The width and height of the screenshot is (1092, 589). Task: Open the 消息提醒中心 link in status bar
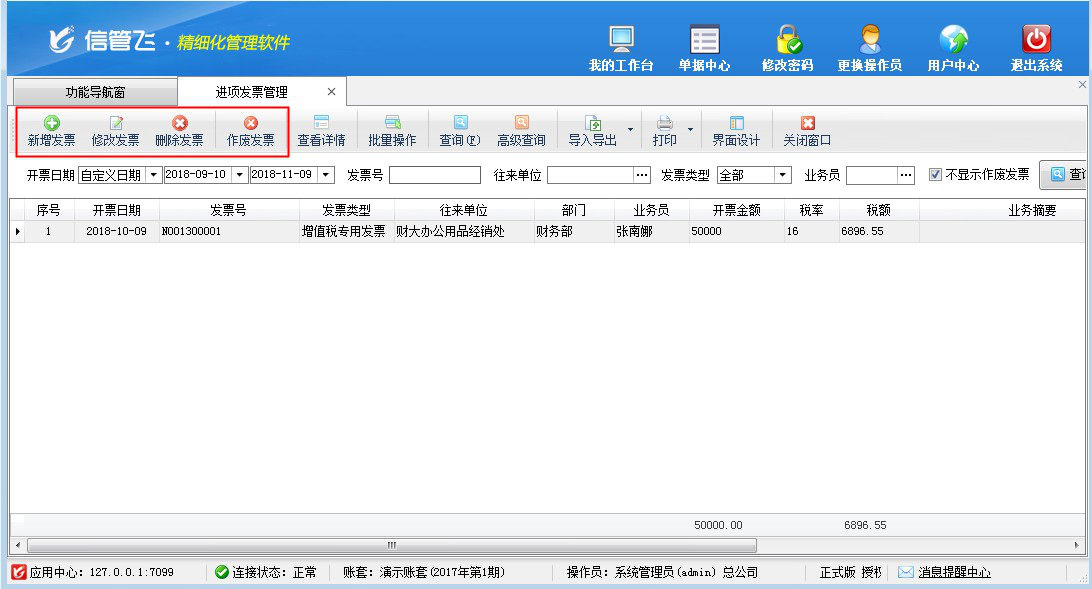pyautogui.click(x=954, y=573)
